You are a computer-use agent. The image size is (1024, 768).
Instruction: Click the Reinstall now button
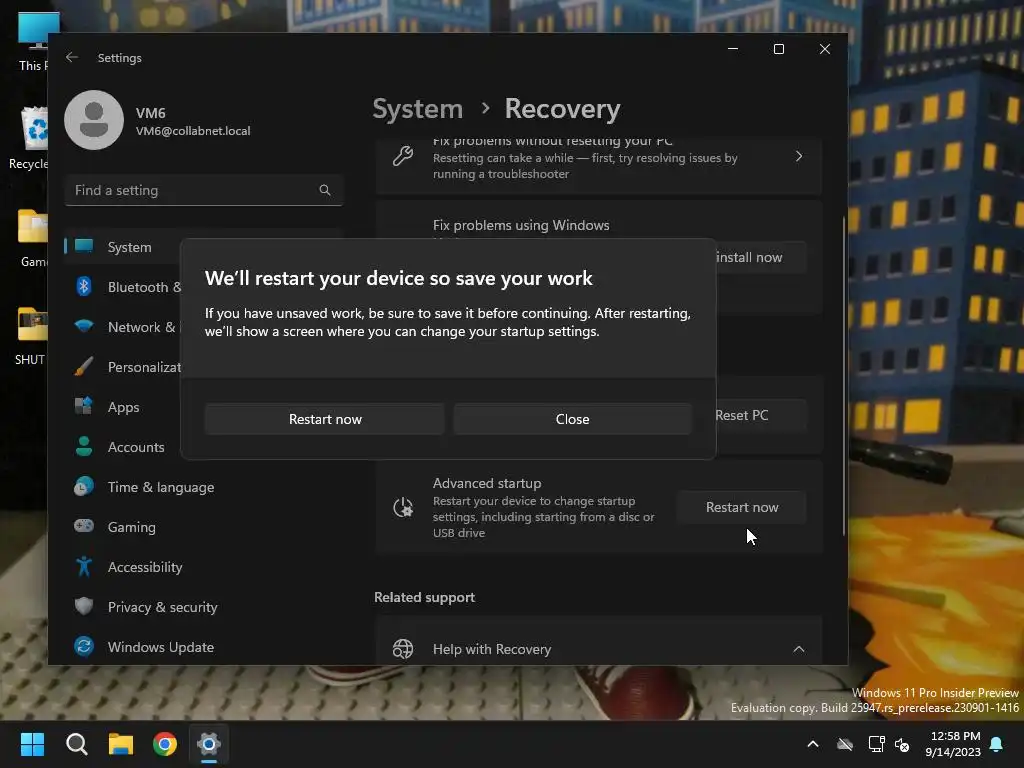[x=760, y=257]
